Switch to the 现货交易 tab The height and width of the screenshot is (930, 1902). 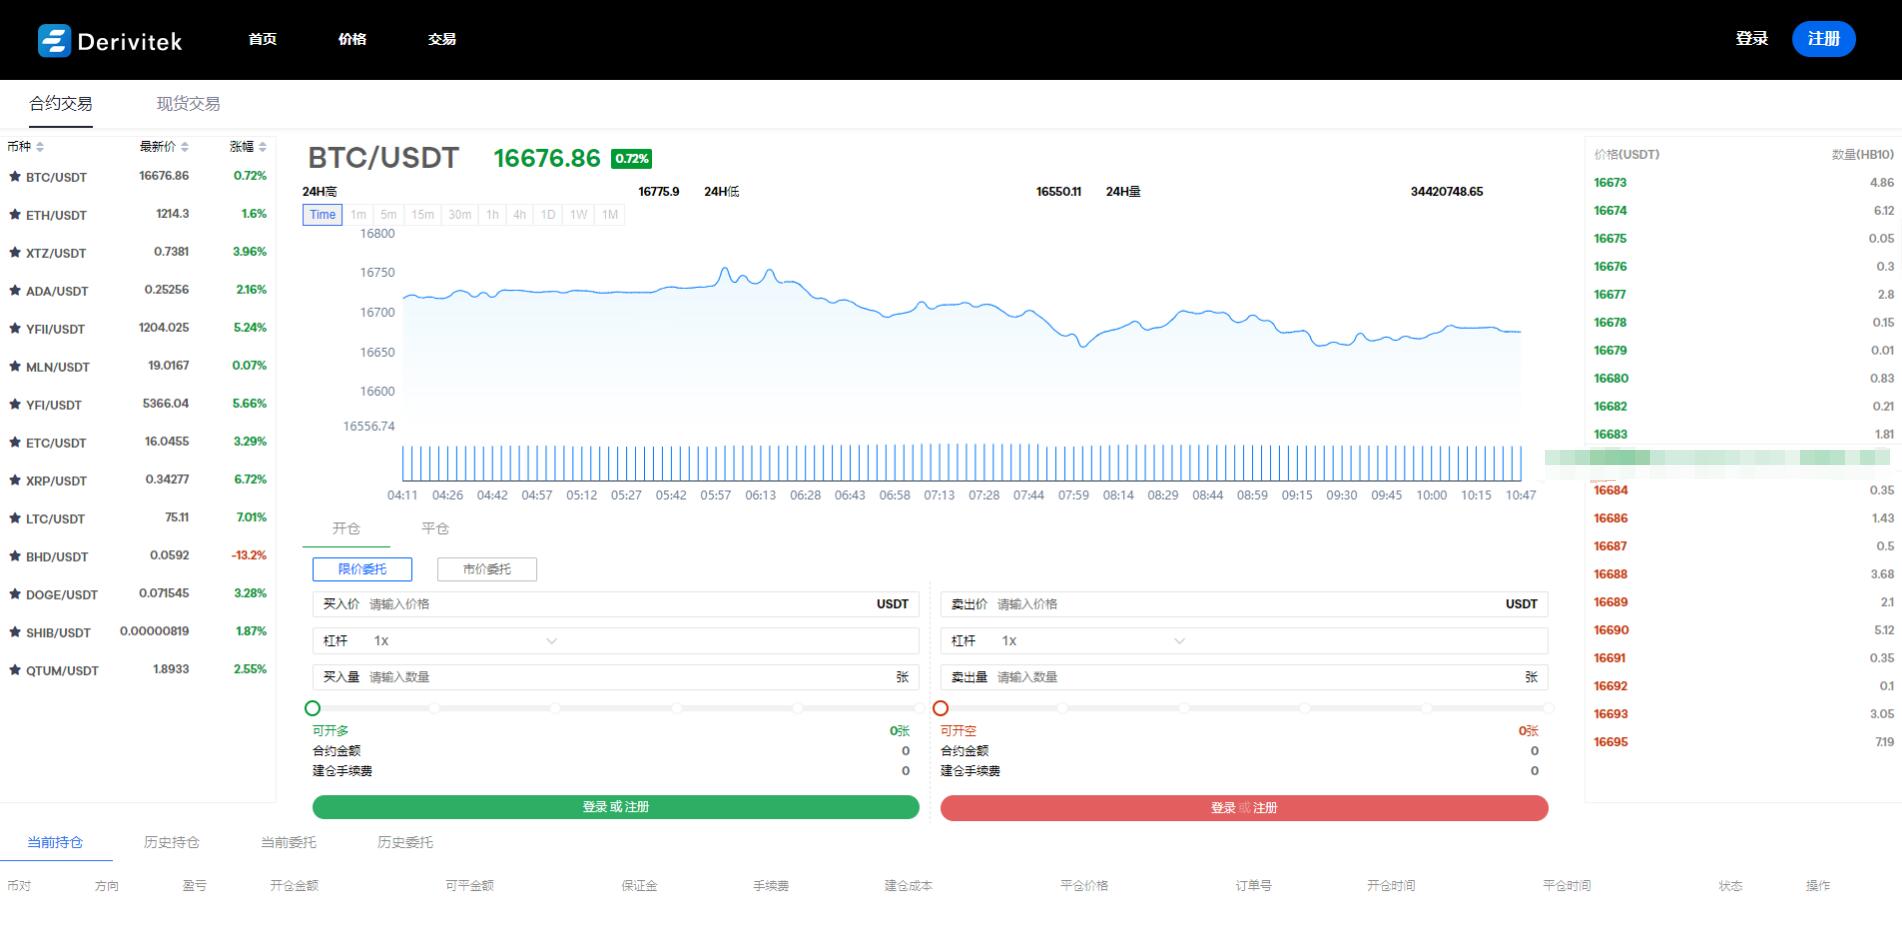[x=188, y=104]
